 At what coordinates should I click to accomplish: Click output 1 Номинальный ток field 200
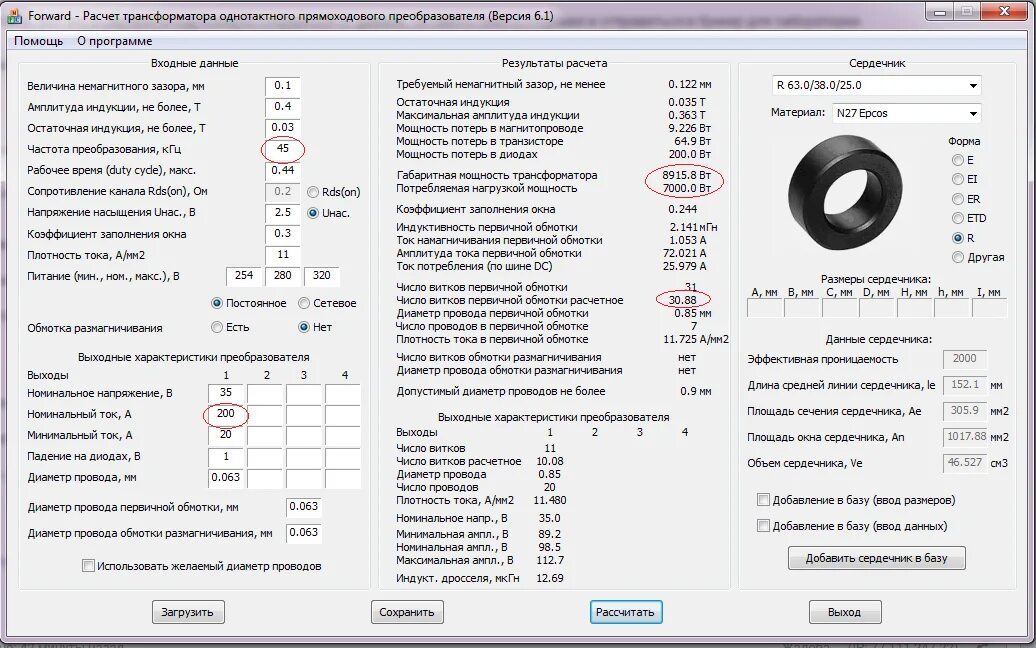coord(225,414)
